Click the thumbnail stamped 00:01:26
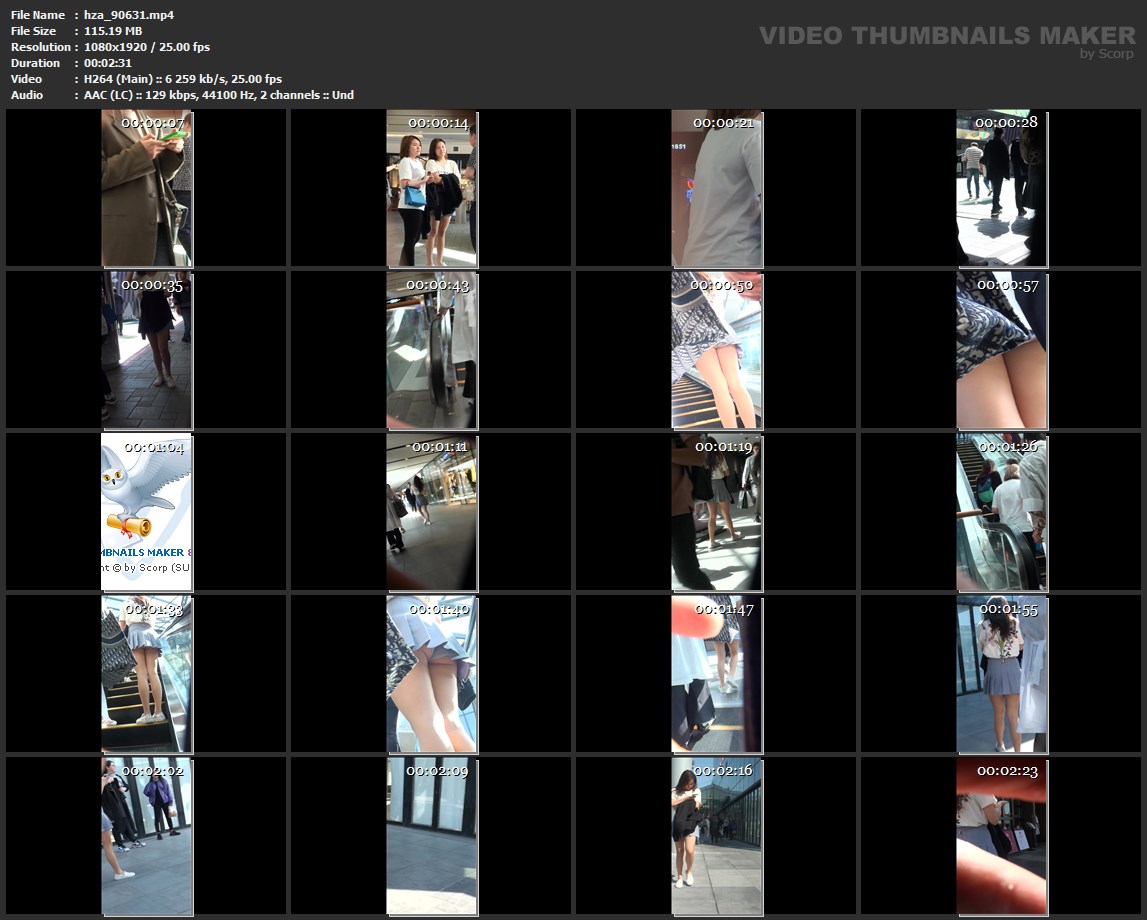This screenshot has height=920, width=1147. click(x=1001, y=511)
